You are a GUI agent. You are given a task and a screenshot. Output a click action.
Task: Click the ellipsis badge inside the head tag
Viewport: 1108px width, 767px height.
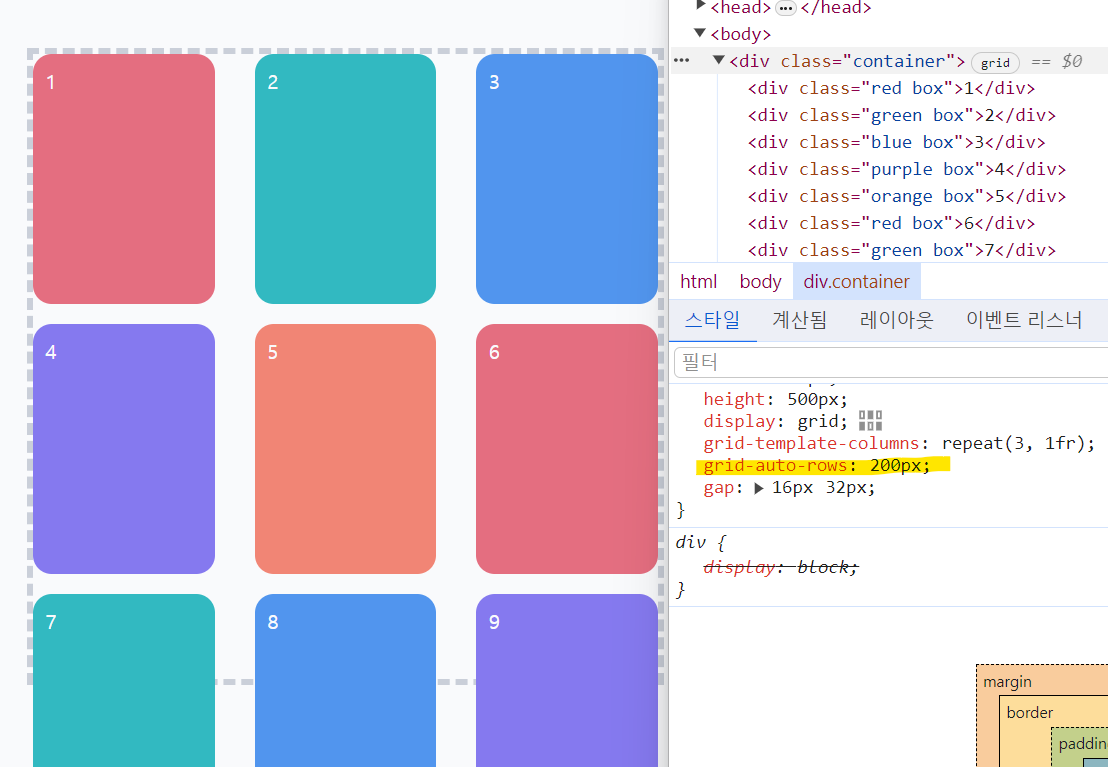point(785,8)
